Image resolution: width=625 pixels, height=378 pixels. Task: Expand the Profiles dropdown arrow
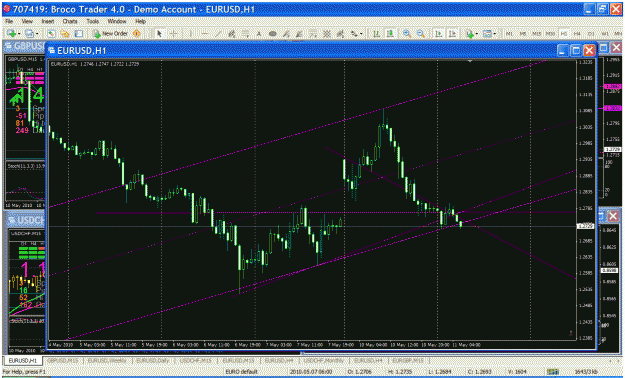coord(37,33)
